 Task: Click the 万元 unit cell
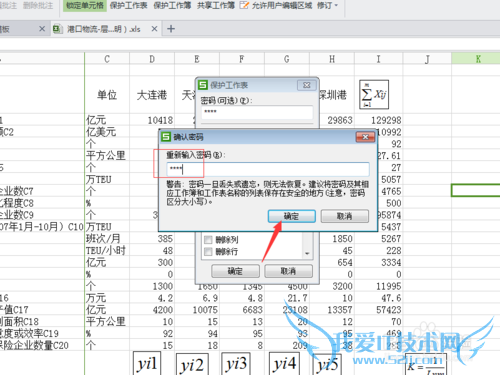coord(107,298)
